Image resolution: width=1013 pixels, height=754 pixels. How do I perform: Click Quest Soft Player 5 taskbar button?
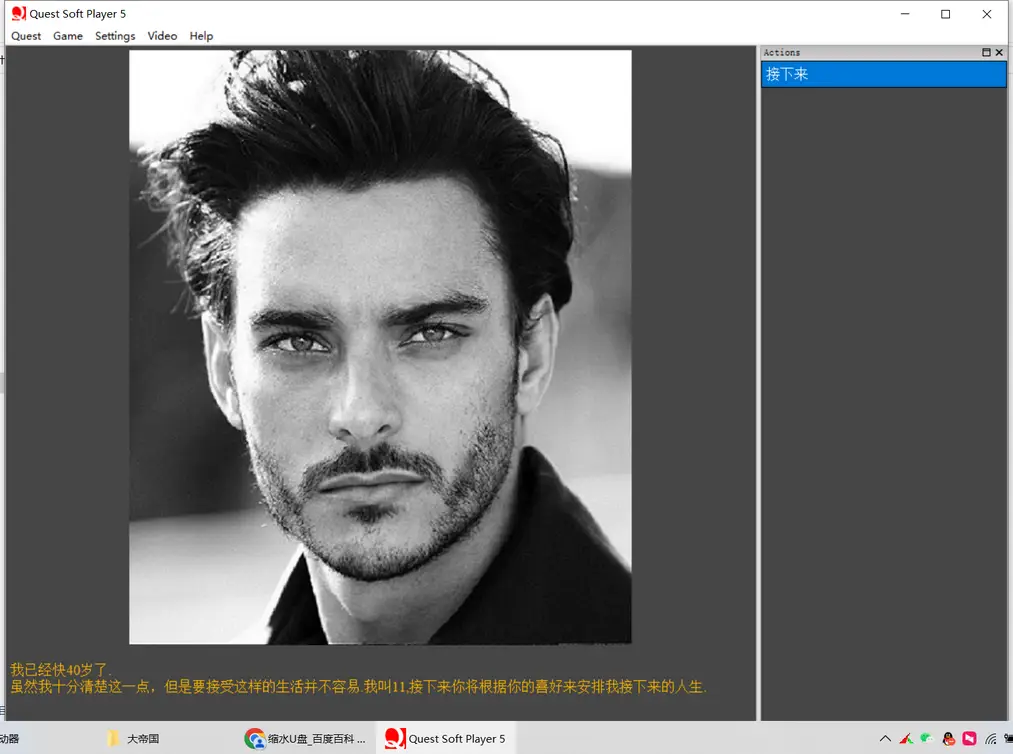coord(446,739)
